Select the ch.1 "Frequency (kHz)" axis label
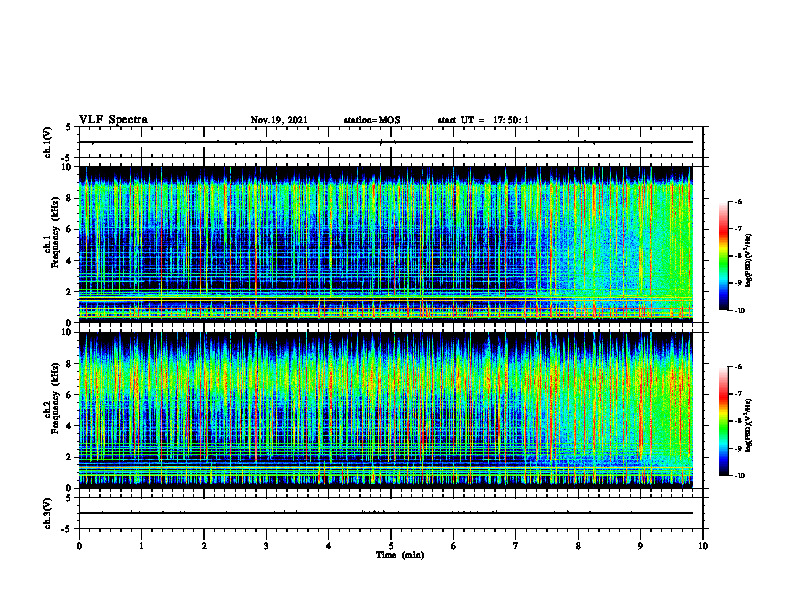792x612 pixels. [x=56, y=233]
